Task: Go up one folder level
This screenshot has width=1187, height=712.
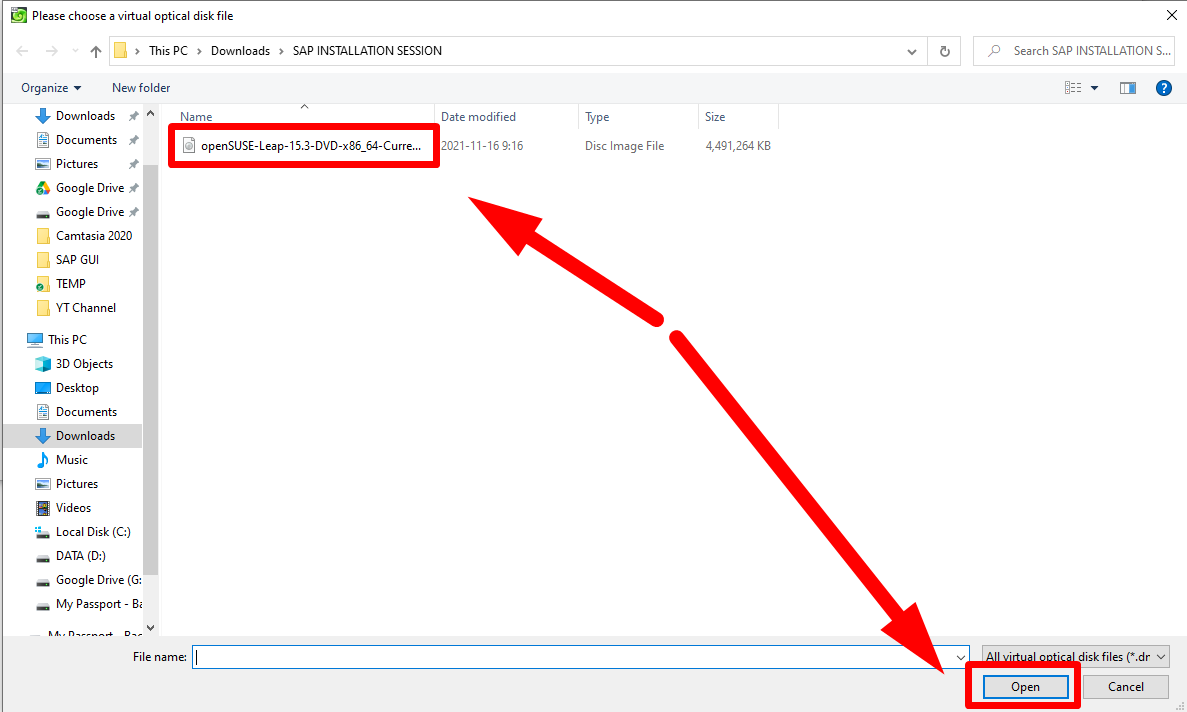Action: pos(95,51)
